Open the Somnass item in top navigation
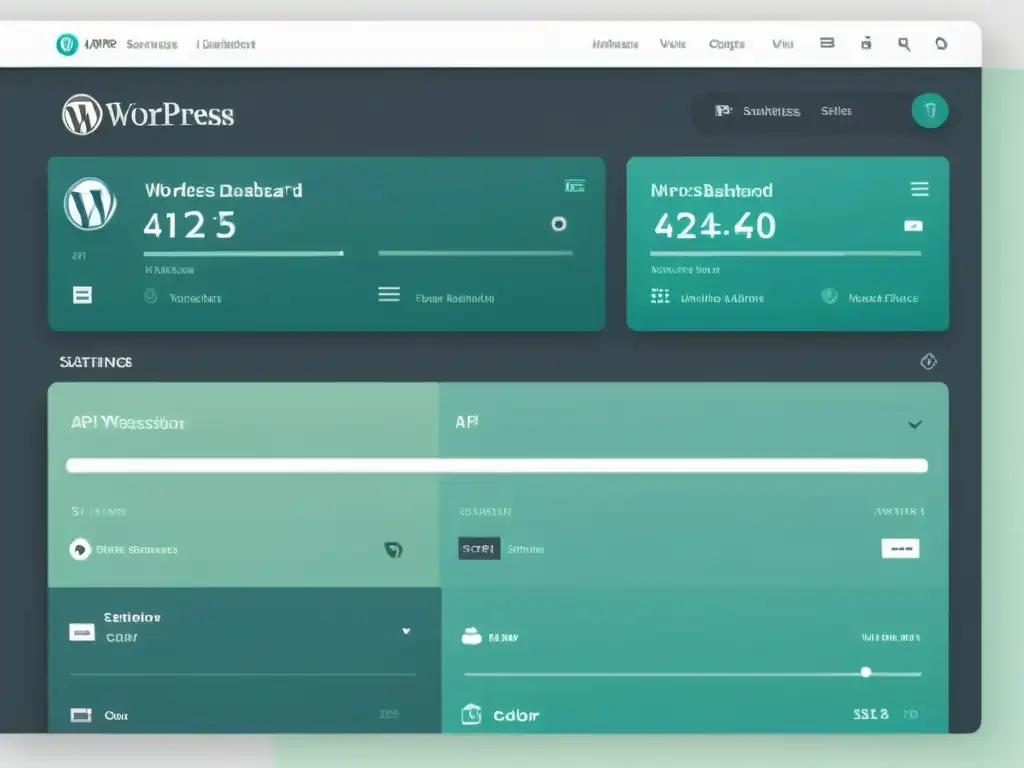Image resolution: width=1024 pixels, height=768 pixels. pyautogui.click(x=152, y=44)
